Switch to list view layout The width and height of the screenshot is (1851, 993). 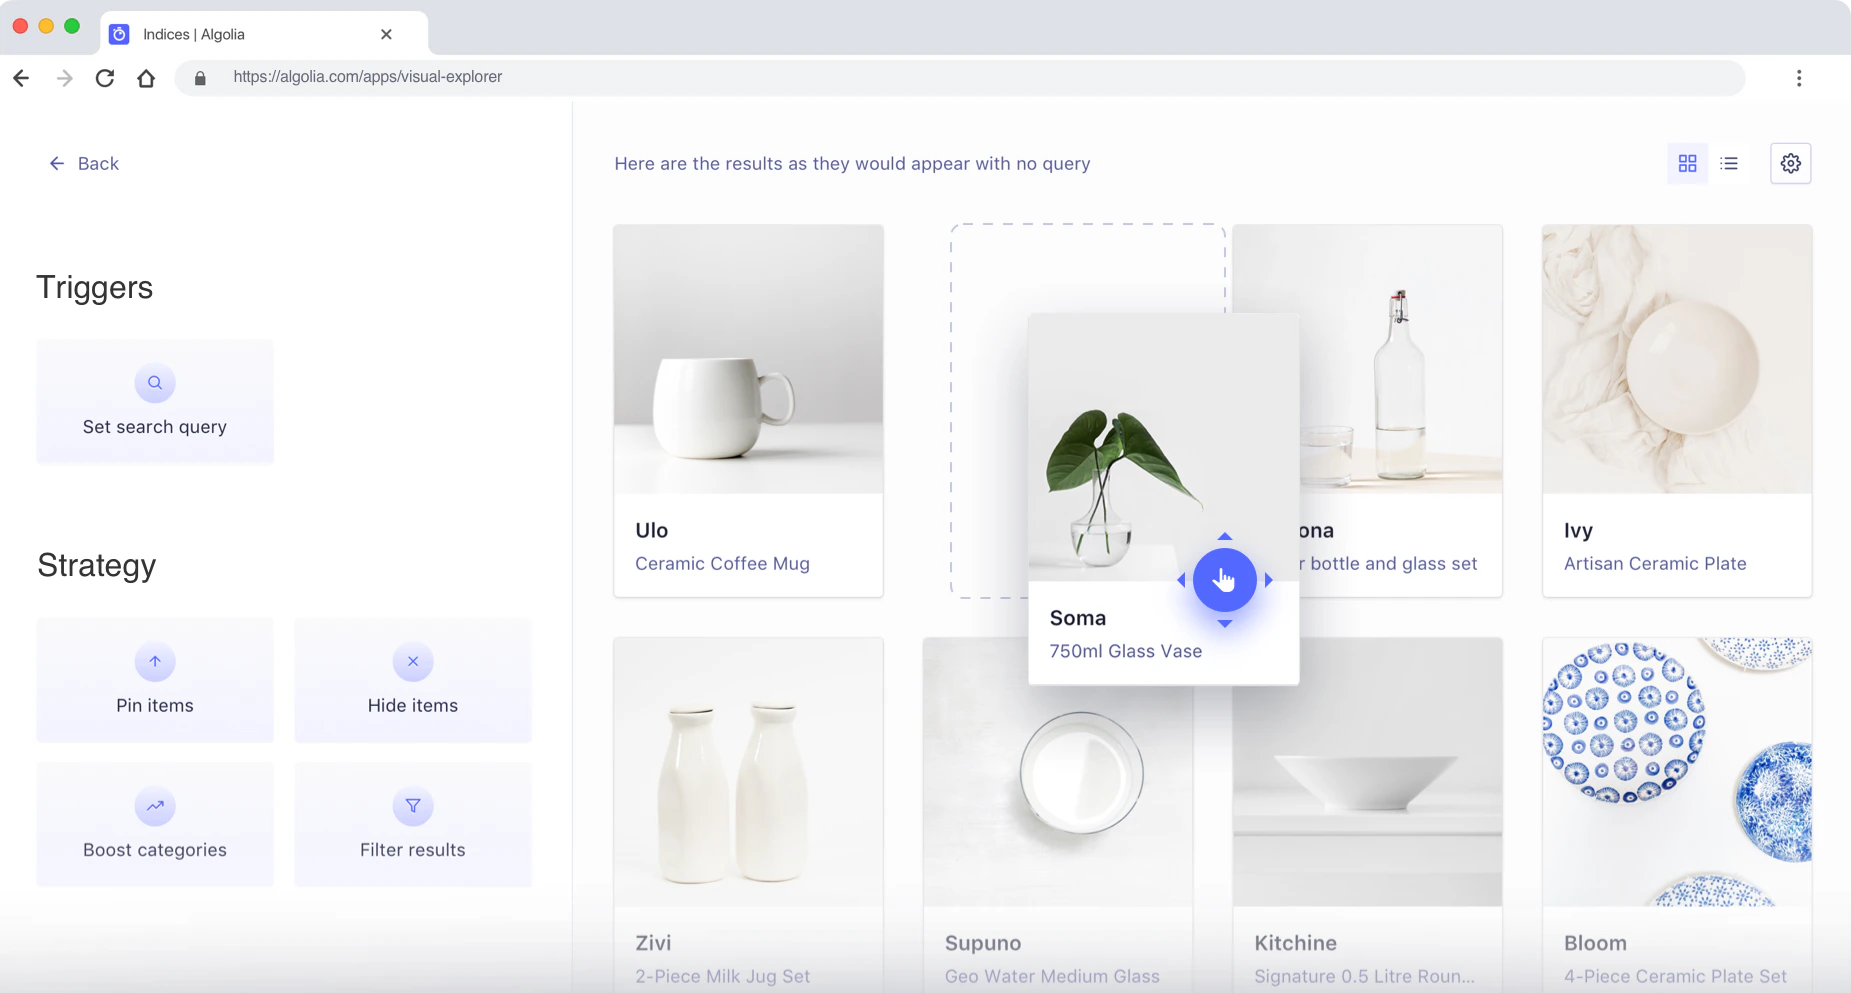tap(1729, 163)
